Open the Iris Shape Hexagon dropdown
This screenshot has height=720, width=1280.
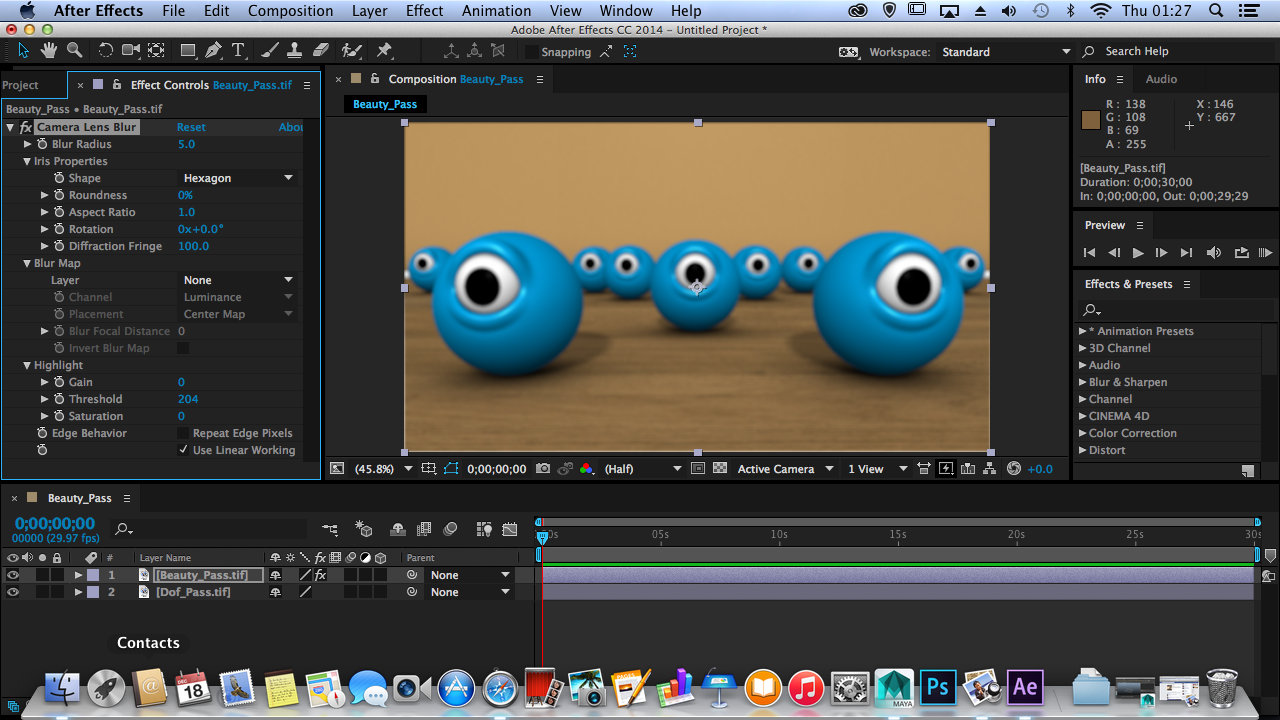click(238, 178)
